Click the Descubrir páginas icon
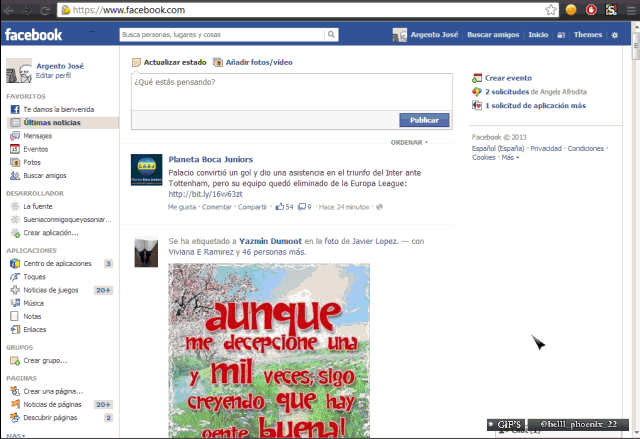This screenshot has height=439, width=640. [x=15, y=417]
